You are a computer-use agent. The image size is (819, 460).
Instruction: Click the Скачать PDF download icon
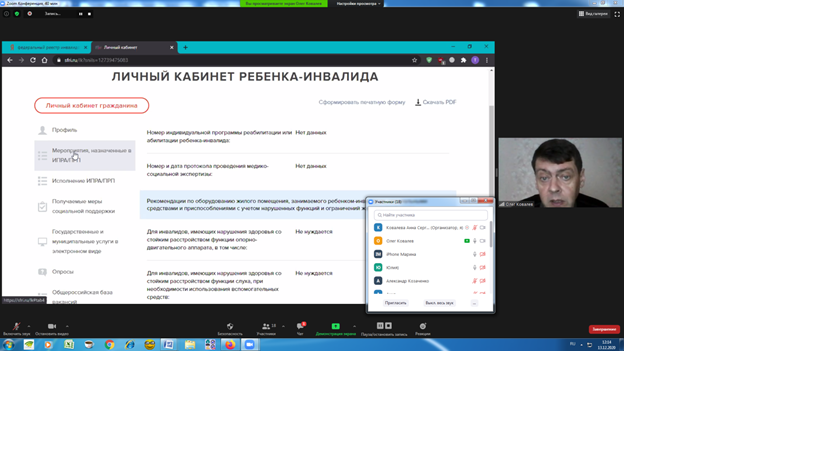[418, 102]
